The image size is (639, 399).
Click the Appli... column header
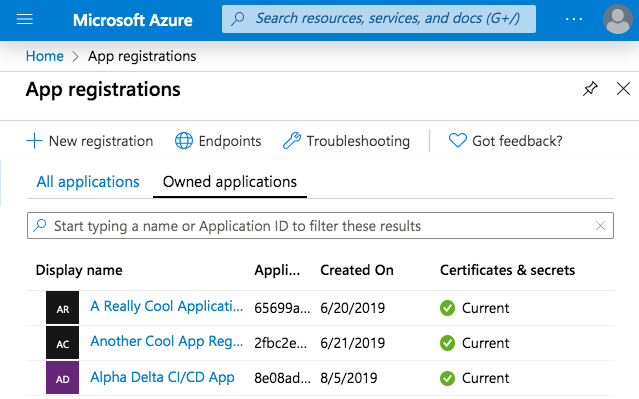[x=277, y=270]
